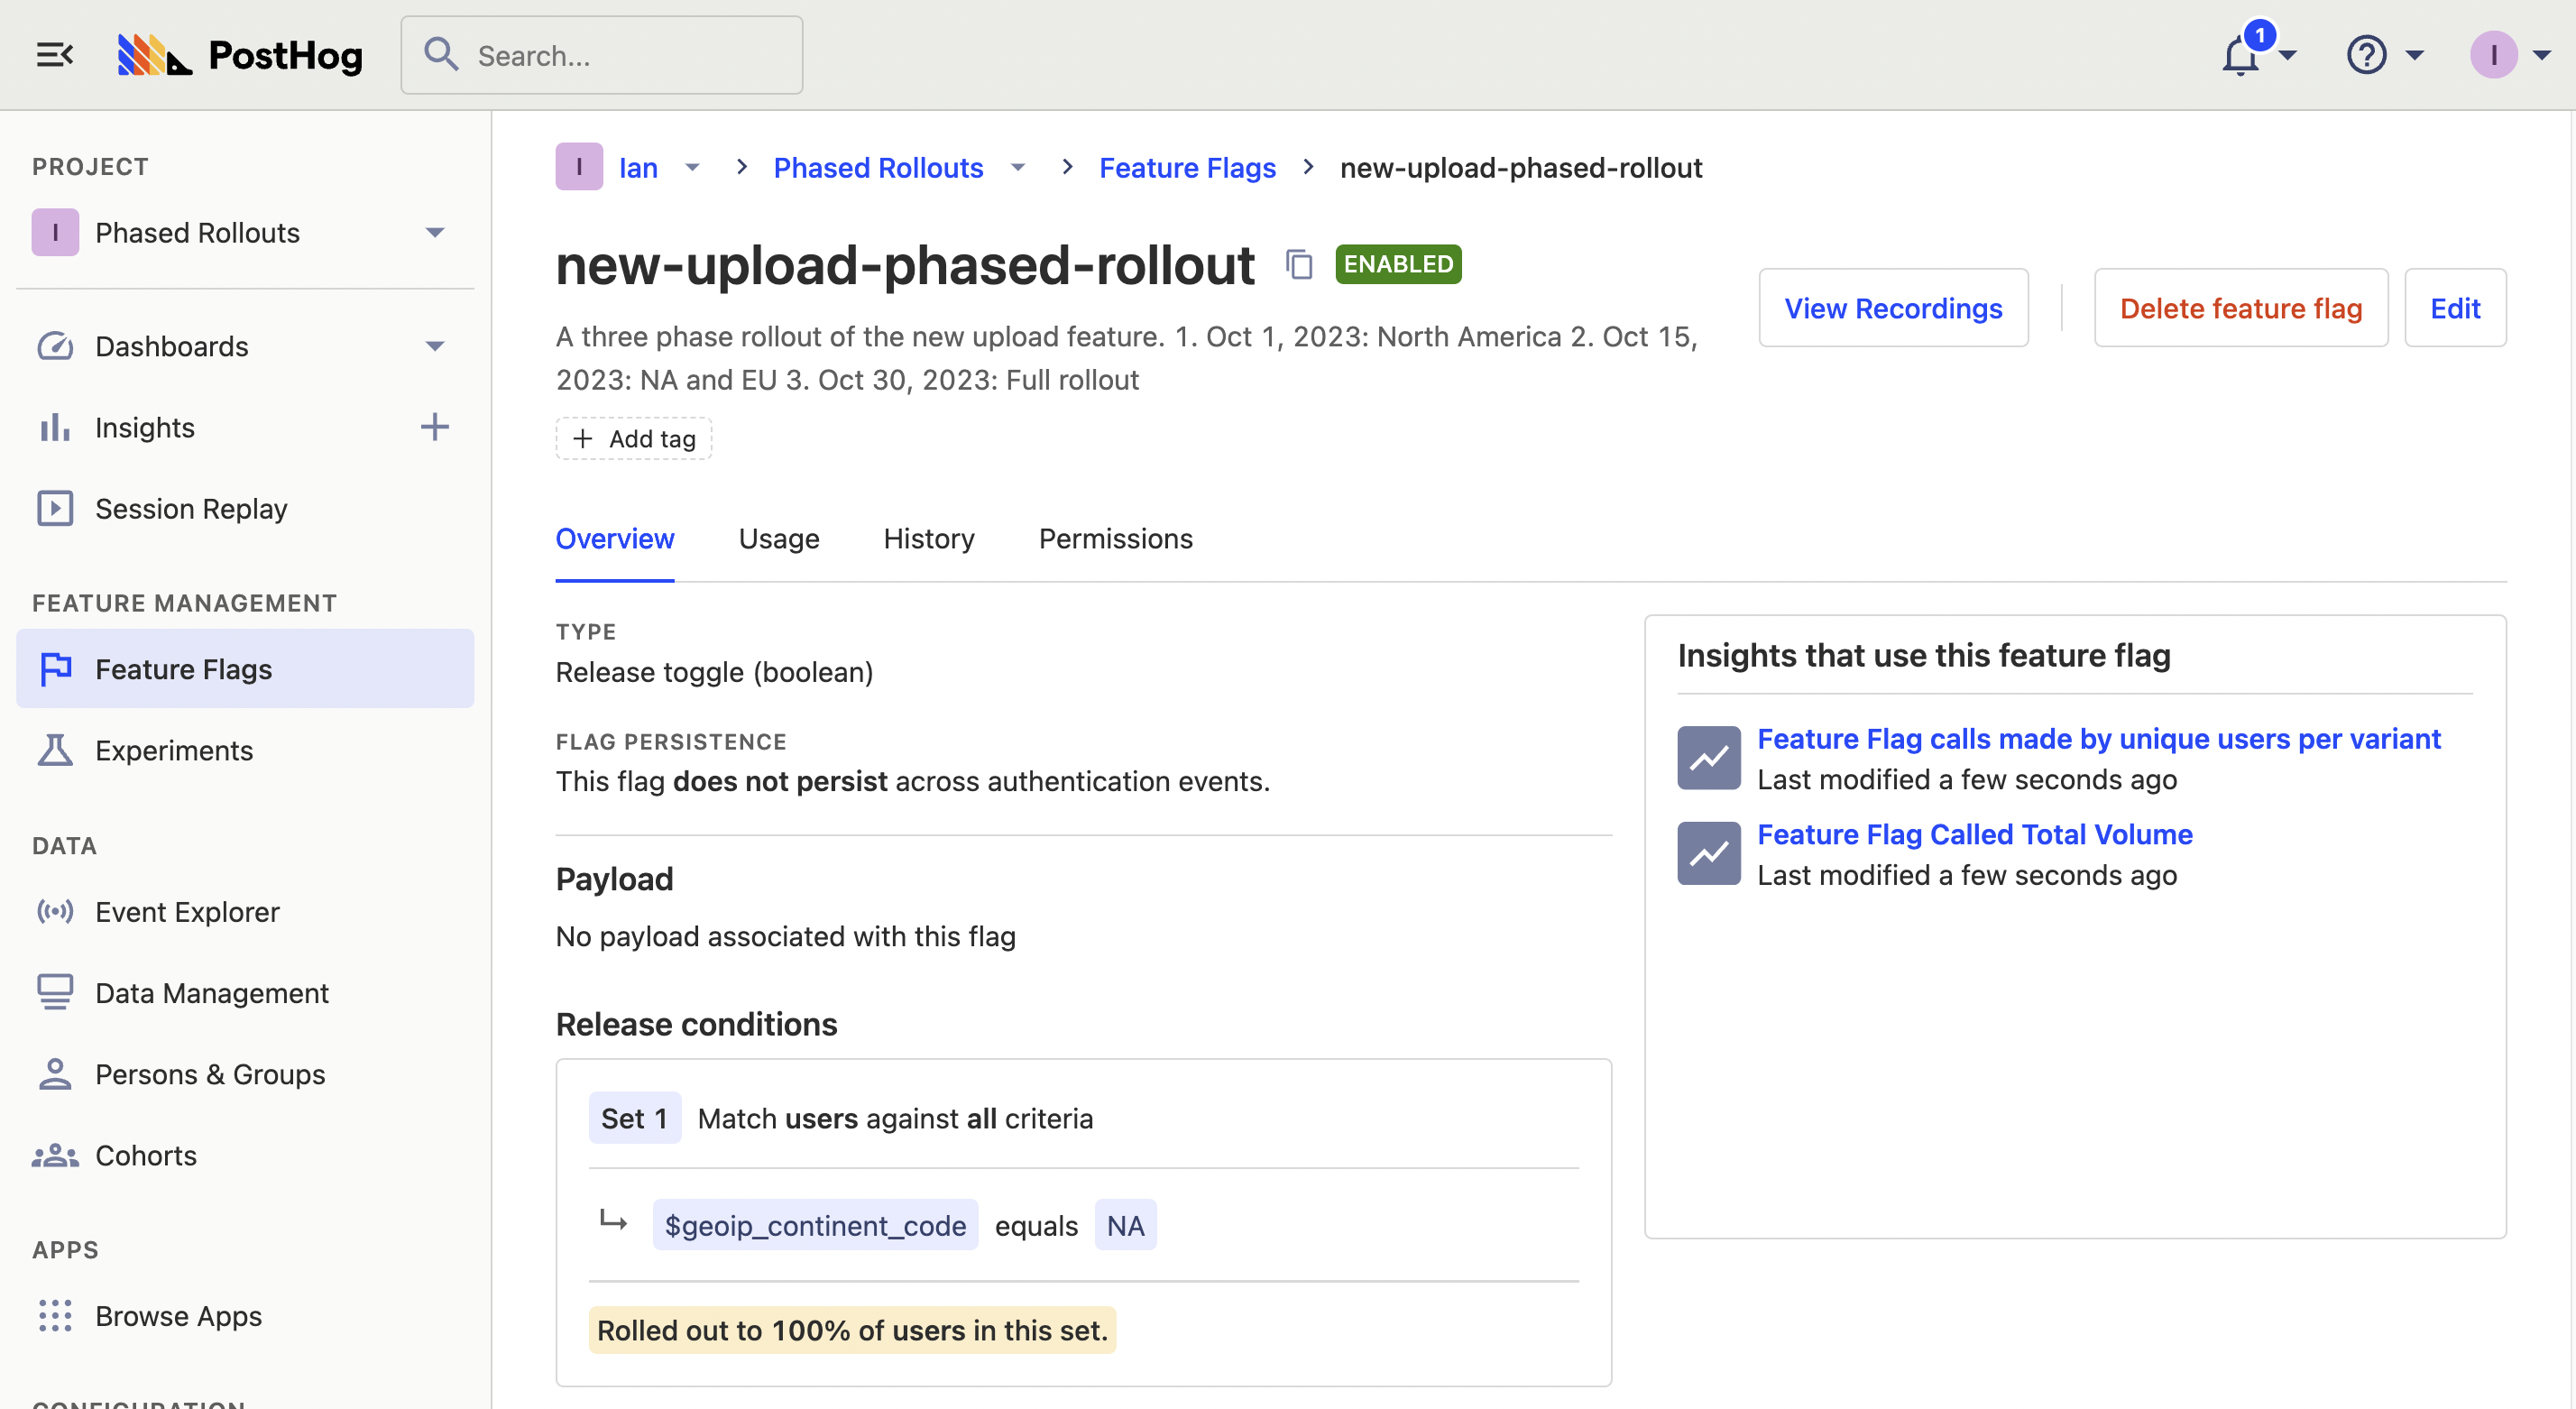2576x1409 pixels.
Task: Expand the Phased Rollouts project selector
Action: tap(434, 232)
